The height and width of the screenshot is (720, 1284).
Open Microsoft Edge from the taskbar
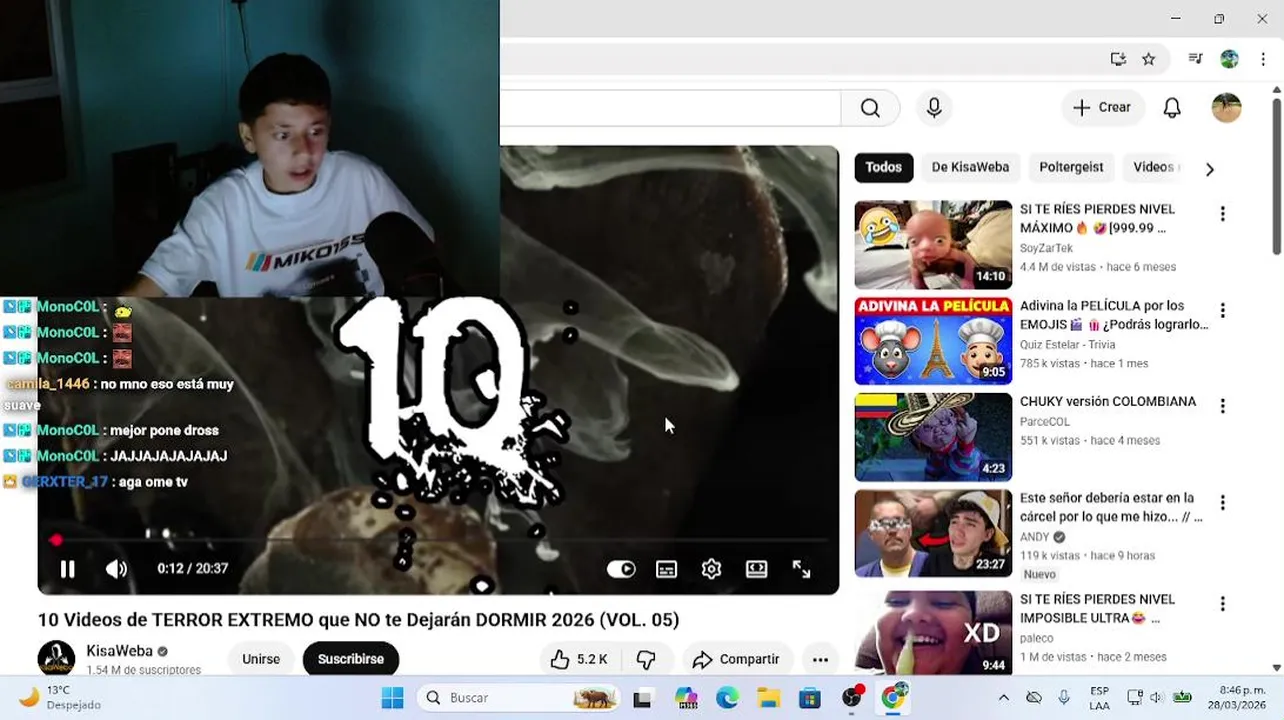pyautogui.click(x=727, y=698)
